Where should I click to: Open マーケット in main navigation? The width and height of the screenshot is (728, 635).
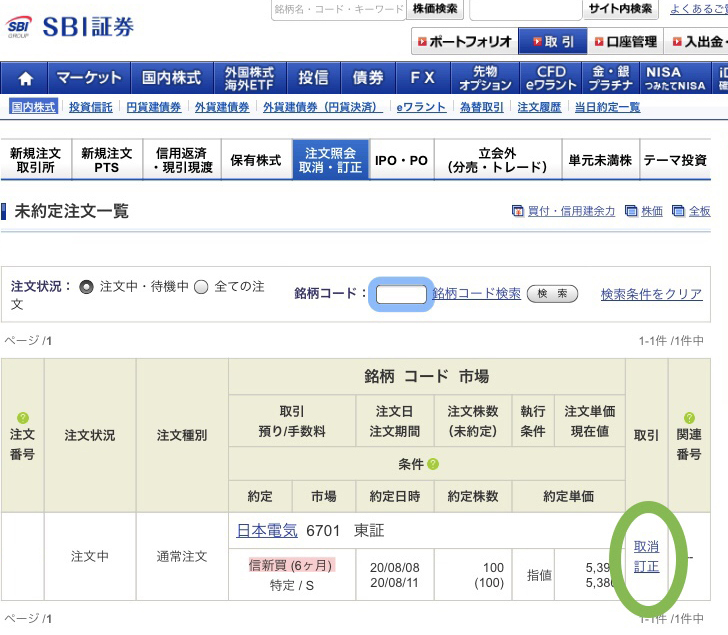89,78
